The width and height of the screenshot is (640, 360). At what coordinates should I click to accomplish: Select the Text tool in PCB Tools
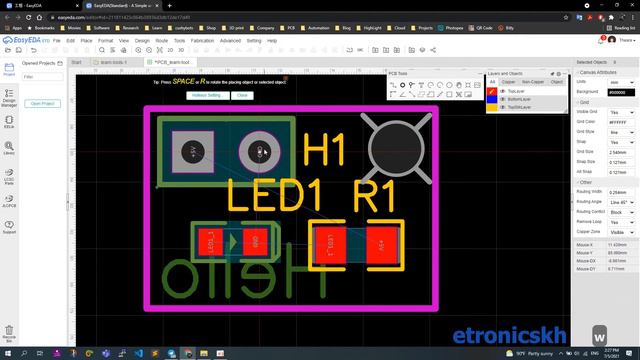tap(421, 85)
